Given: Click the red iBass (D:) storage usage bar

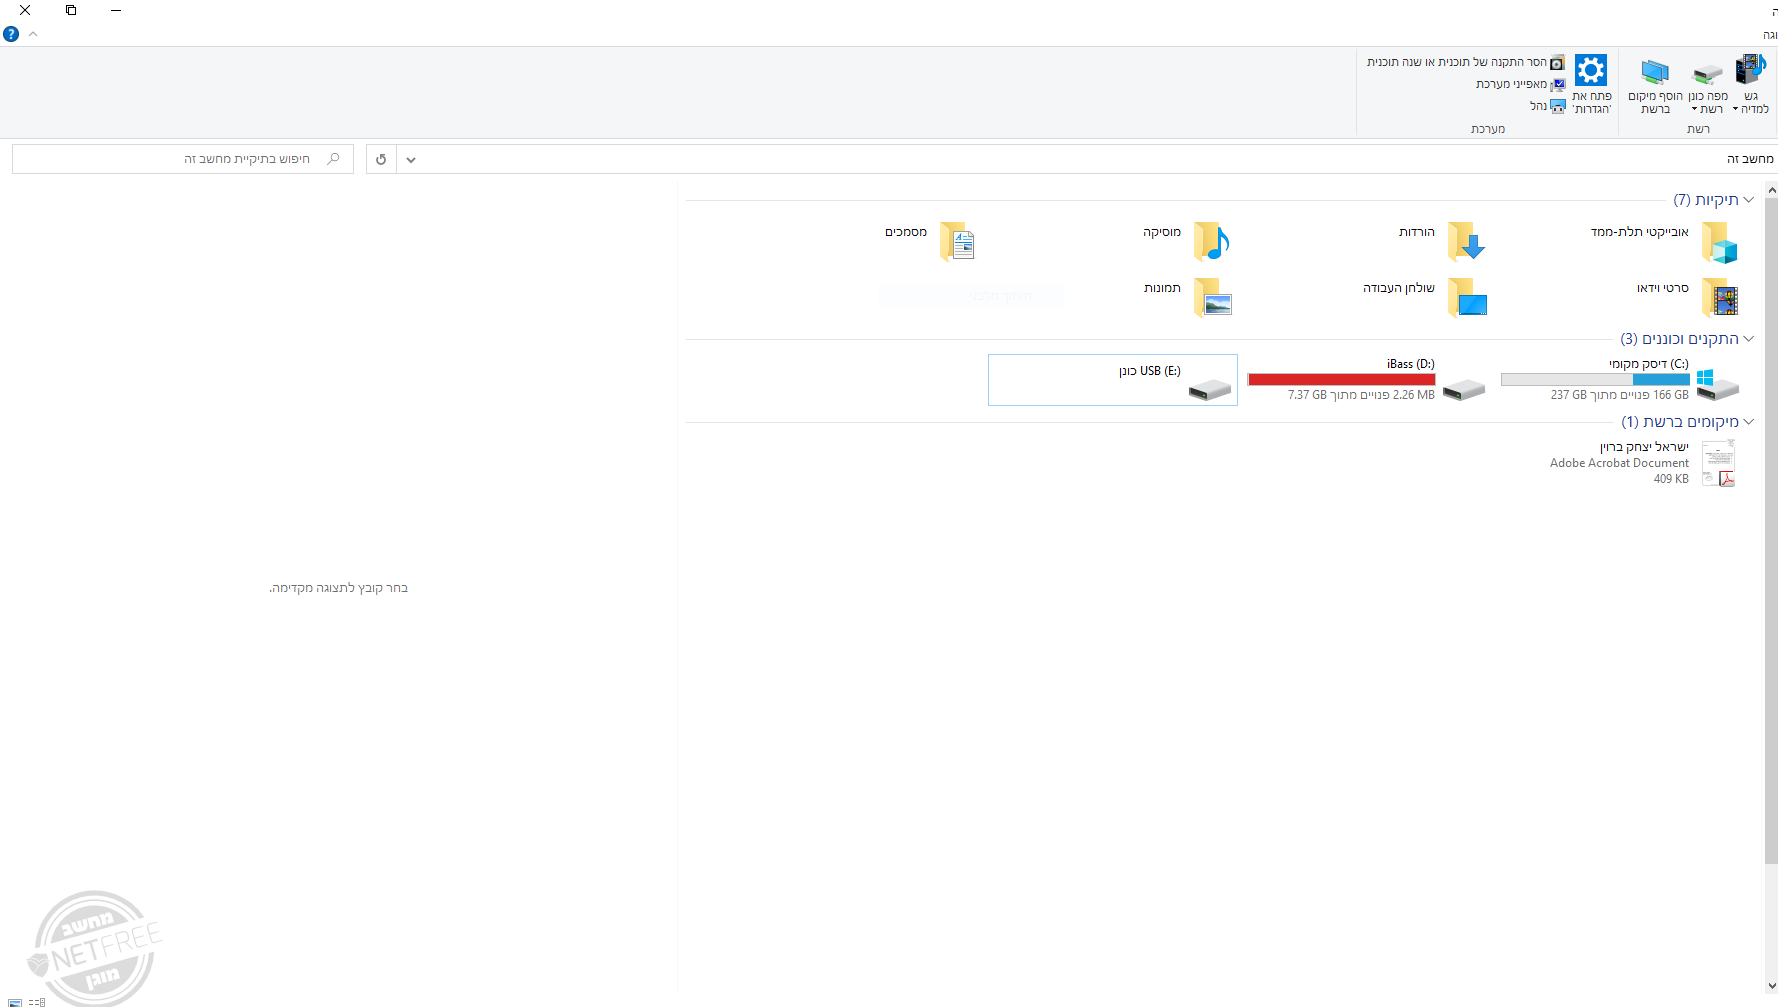Looking at the screenshot, I should pyautogui.click(x=1341, y=380).
